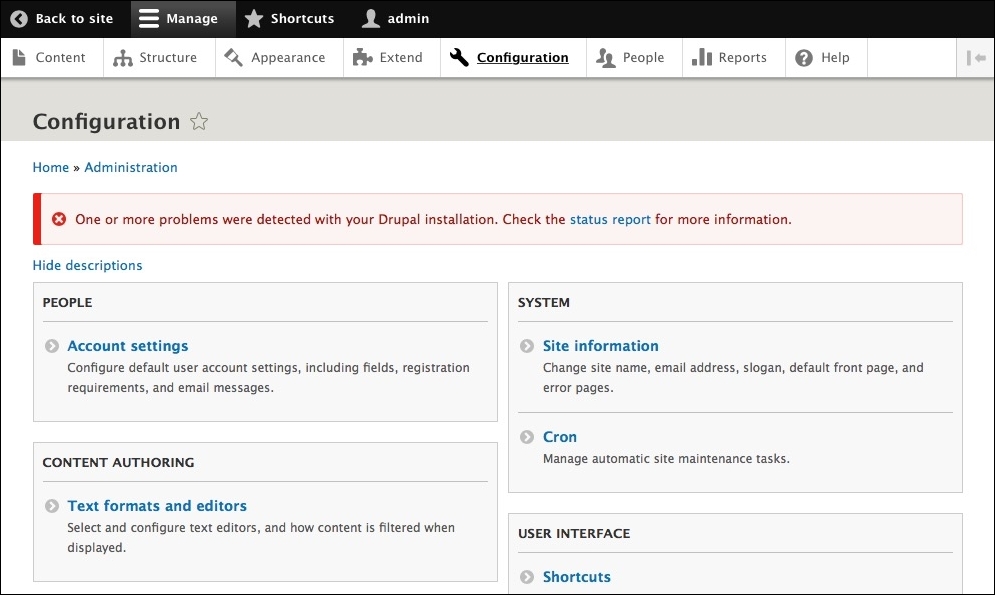
Task: Click the Configuration wrench icon
Action: coord(459,57)
